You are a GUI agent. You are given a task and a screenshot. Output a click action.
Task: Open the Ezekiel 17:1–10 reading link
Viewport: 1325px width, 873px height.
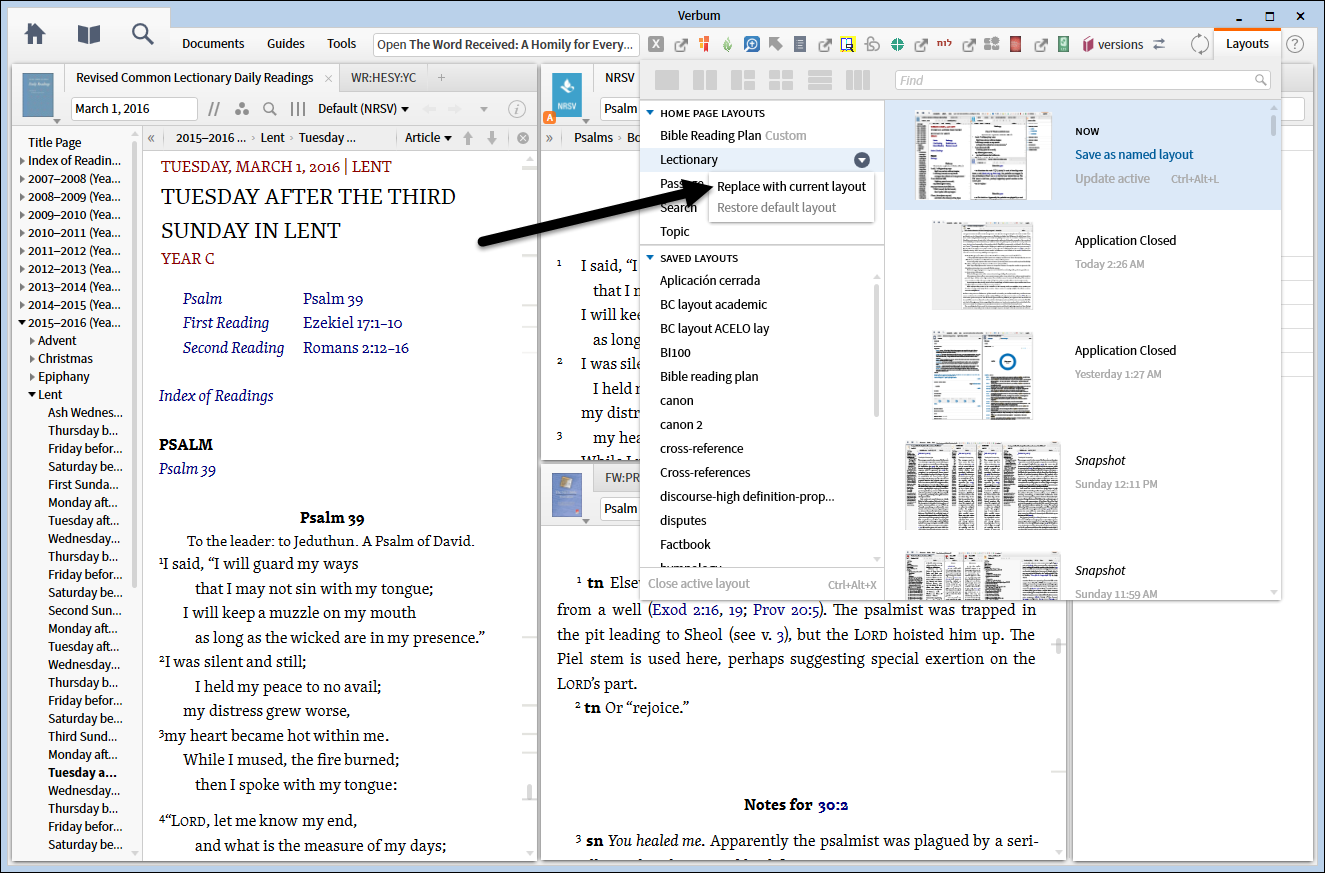click(352, 323)
